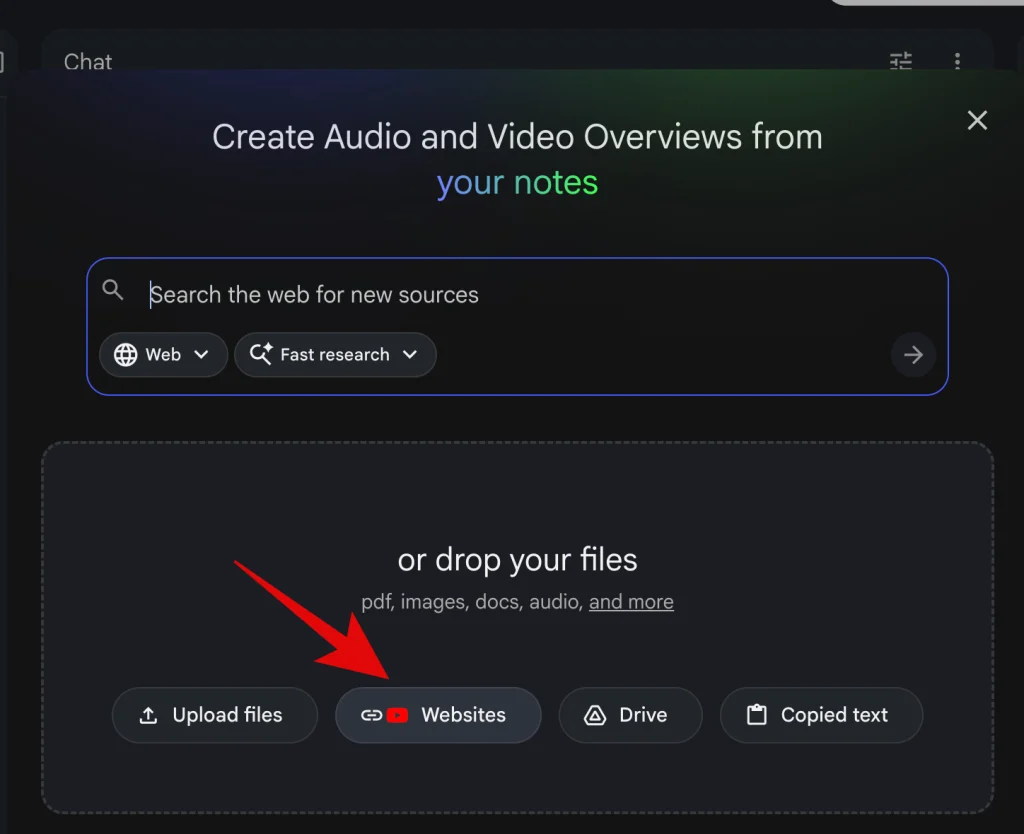This screenshot has height=834, width=1024.
Task: Click the chain link icon beside Websites
Action: (371, 716)
